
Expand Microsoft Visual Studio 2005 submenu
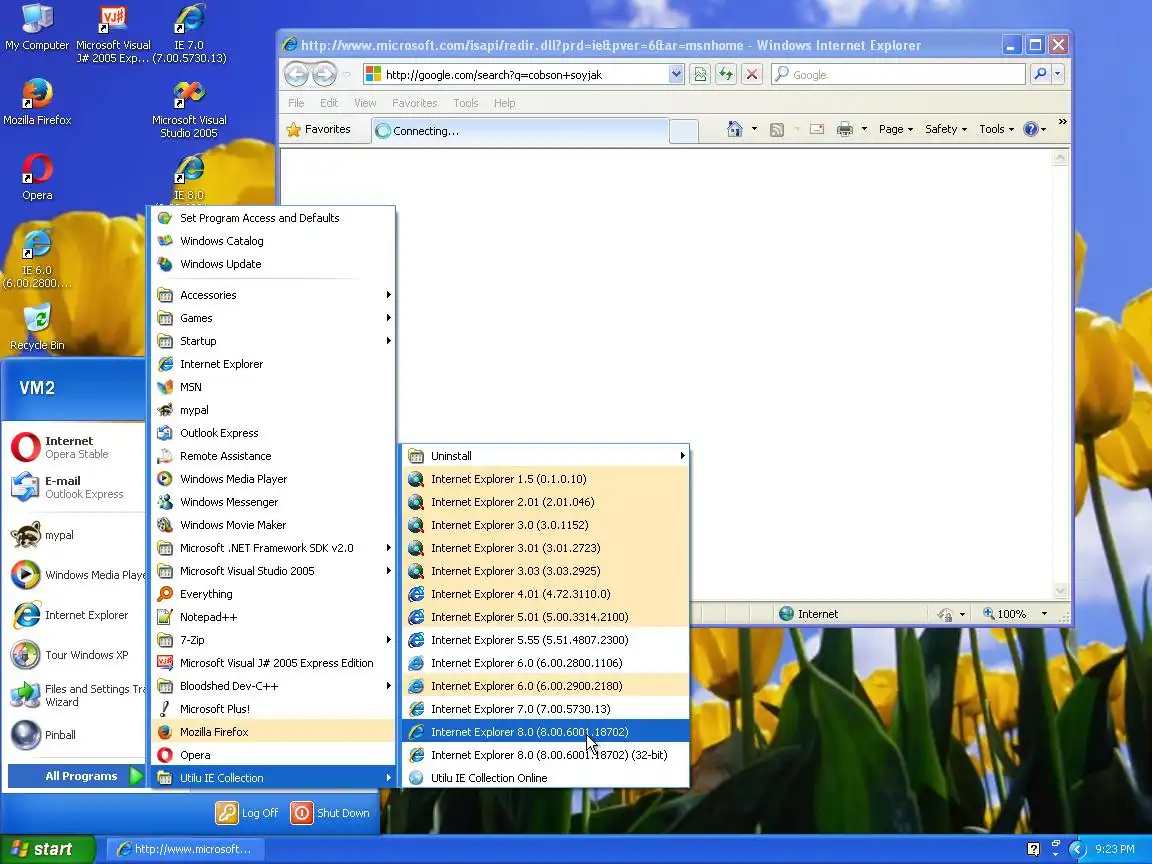tap(273, 571)
